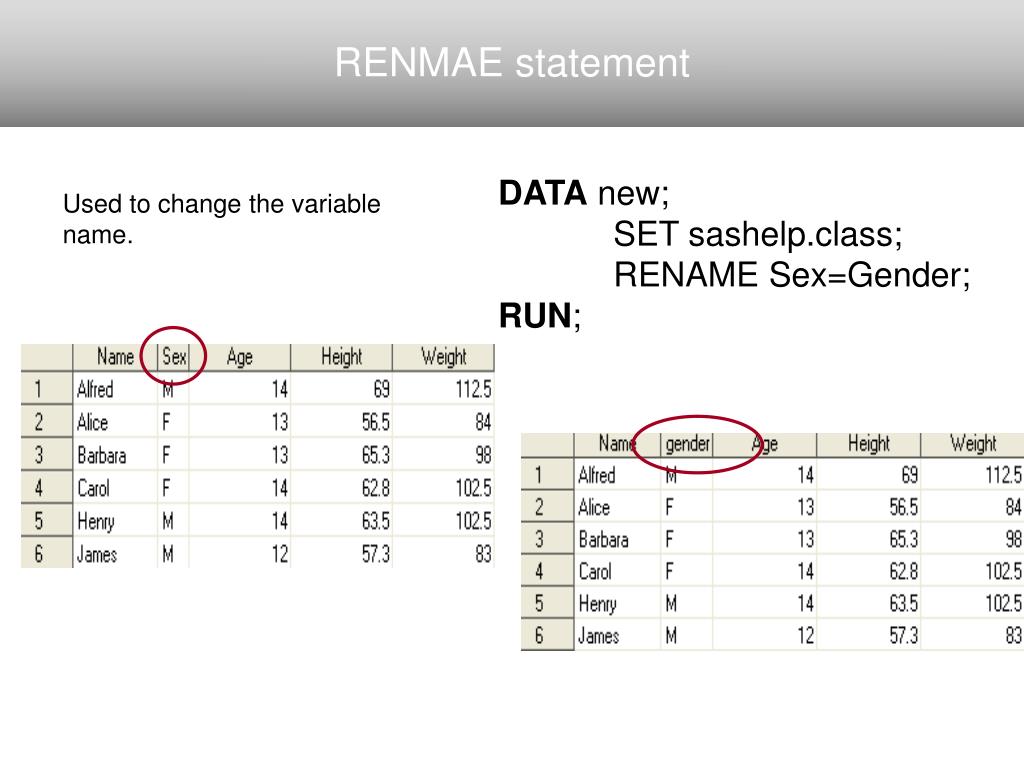1024x768 pixels.
Task: Click James's age 12 in gender table
Action: tap(806, 636)
